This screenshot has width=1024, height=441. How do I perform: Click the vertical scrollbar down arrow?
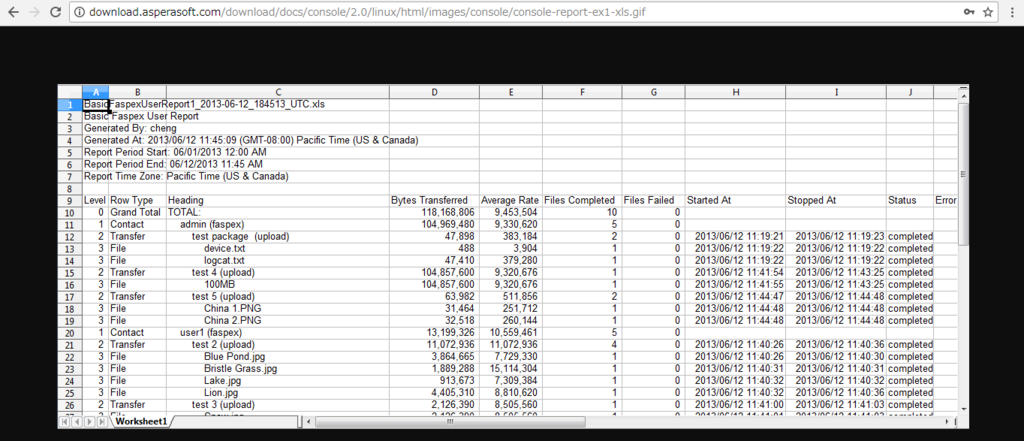click(963, 409)
